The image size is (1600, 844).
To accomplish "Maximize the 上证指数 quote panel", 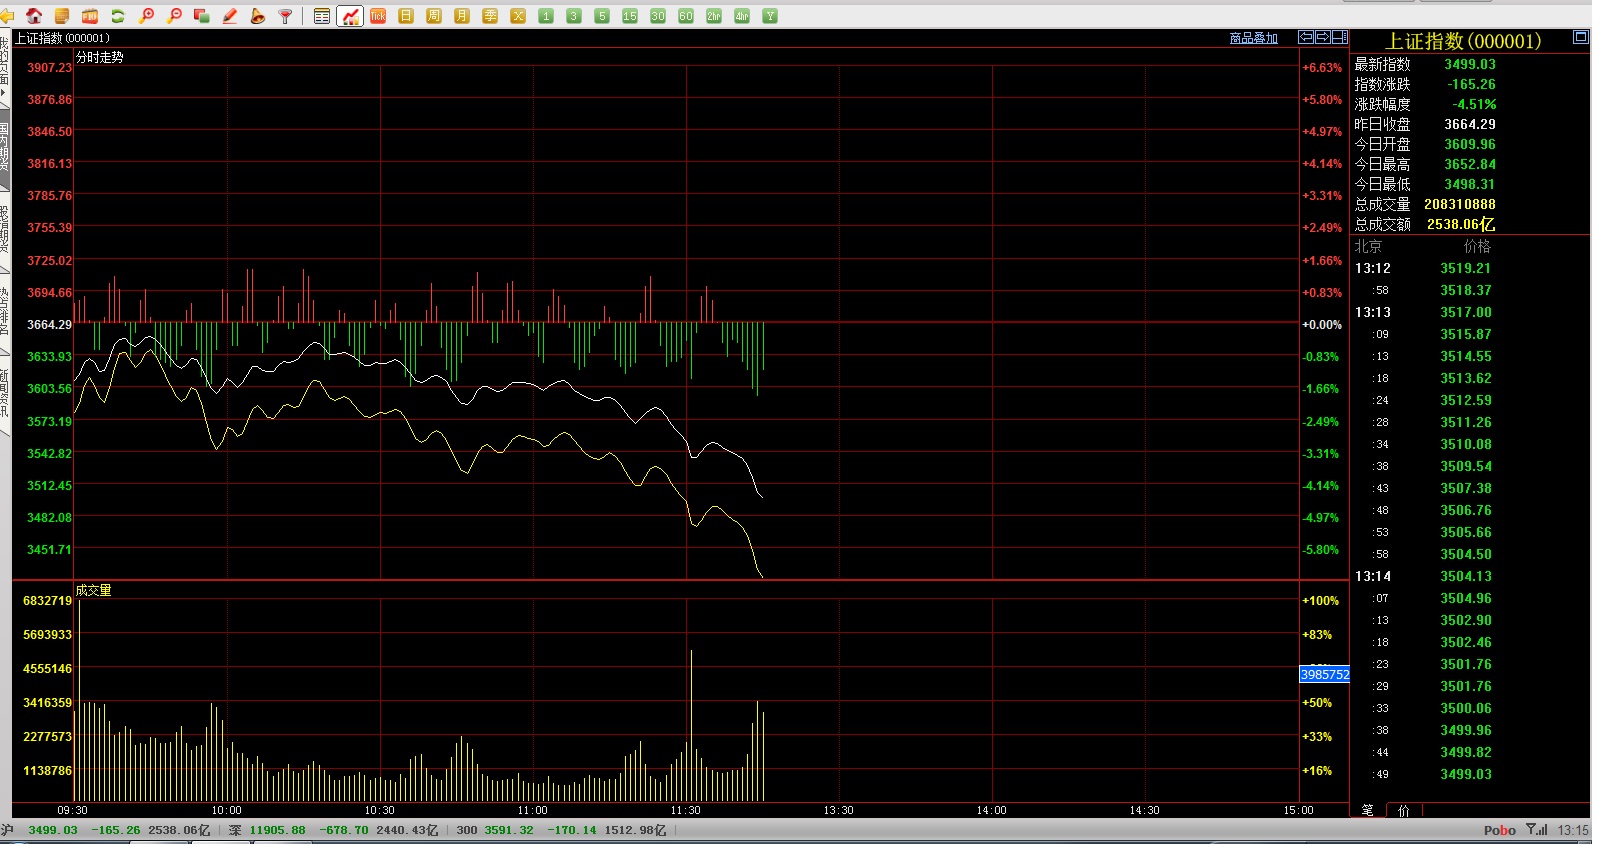I will [x=1580, y=38].
